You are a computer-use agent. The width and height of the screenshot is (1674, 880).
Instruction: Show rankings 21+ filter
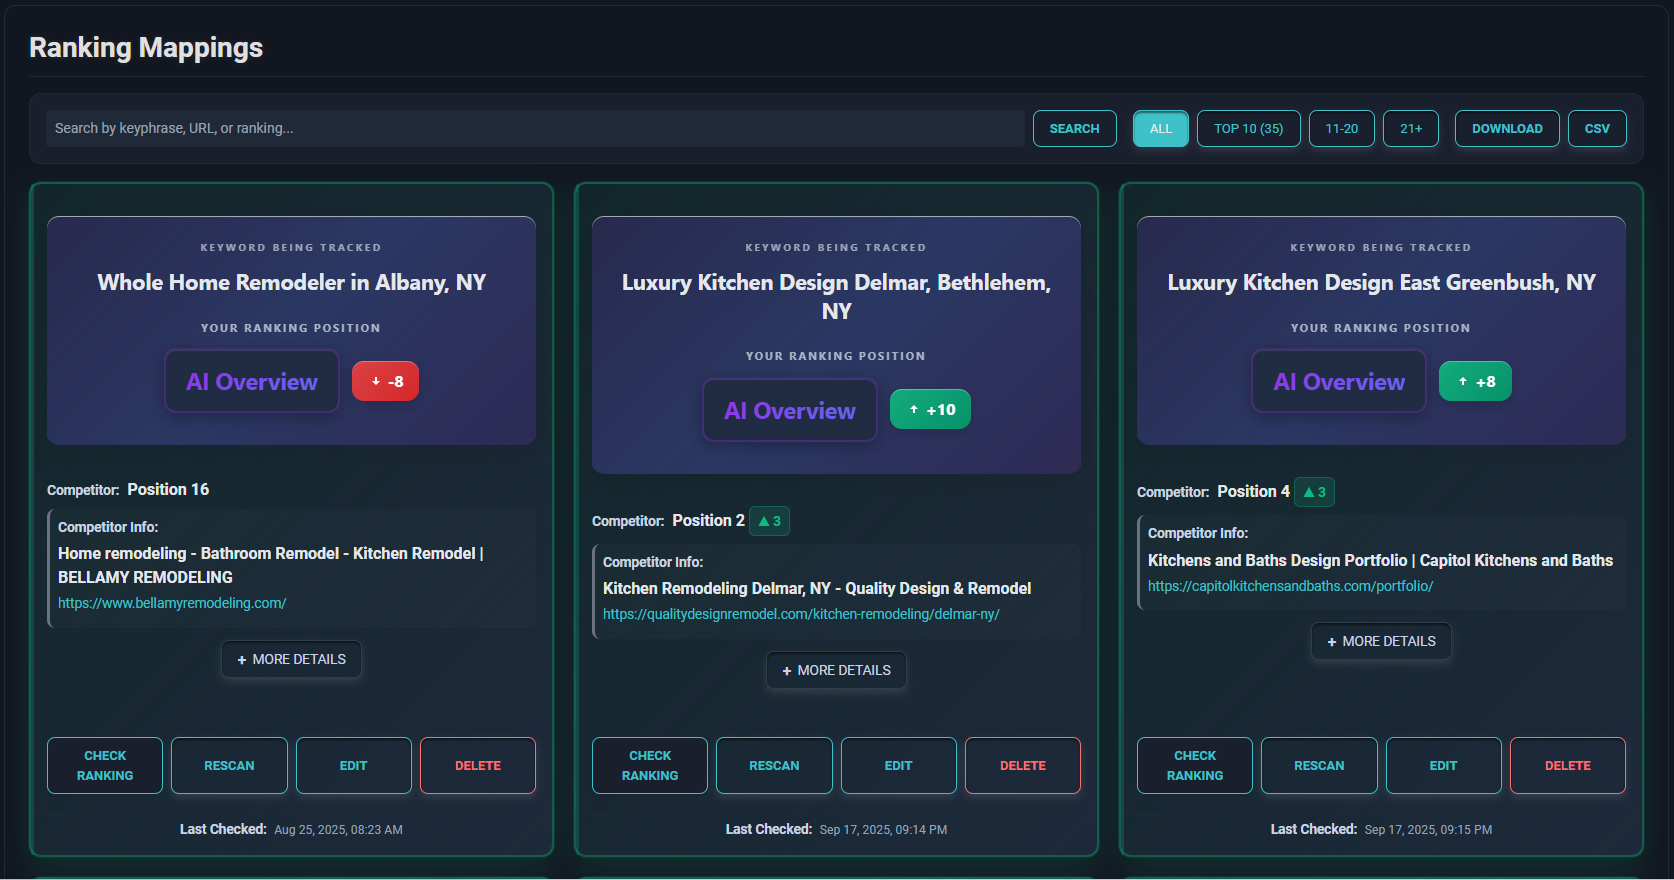coord(1410,129)
